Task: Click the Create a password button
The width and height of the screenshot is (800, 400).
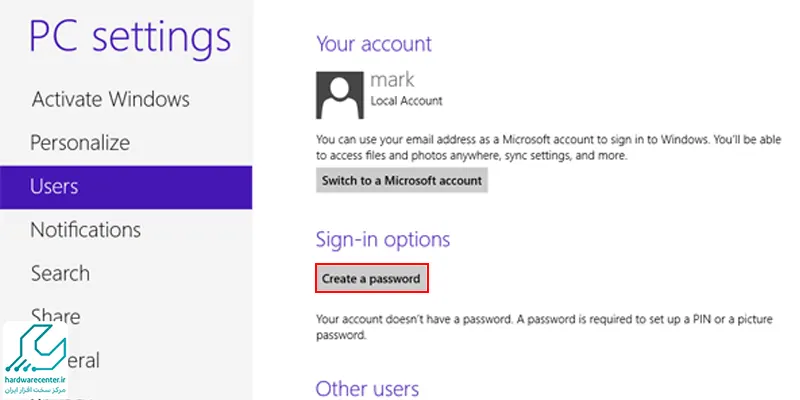Action: [x=371, y=279]
